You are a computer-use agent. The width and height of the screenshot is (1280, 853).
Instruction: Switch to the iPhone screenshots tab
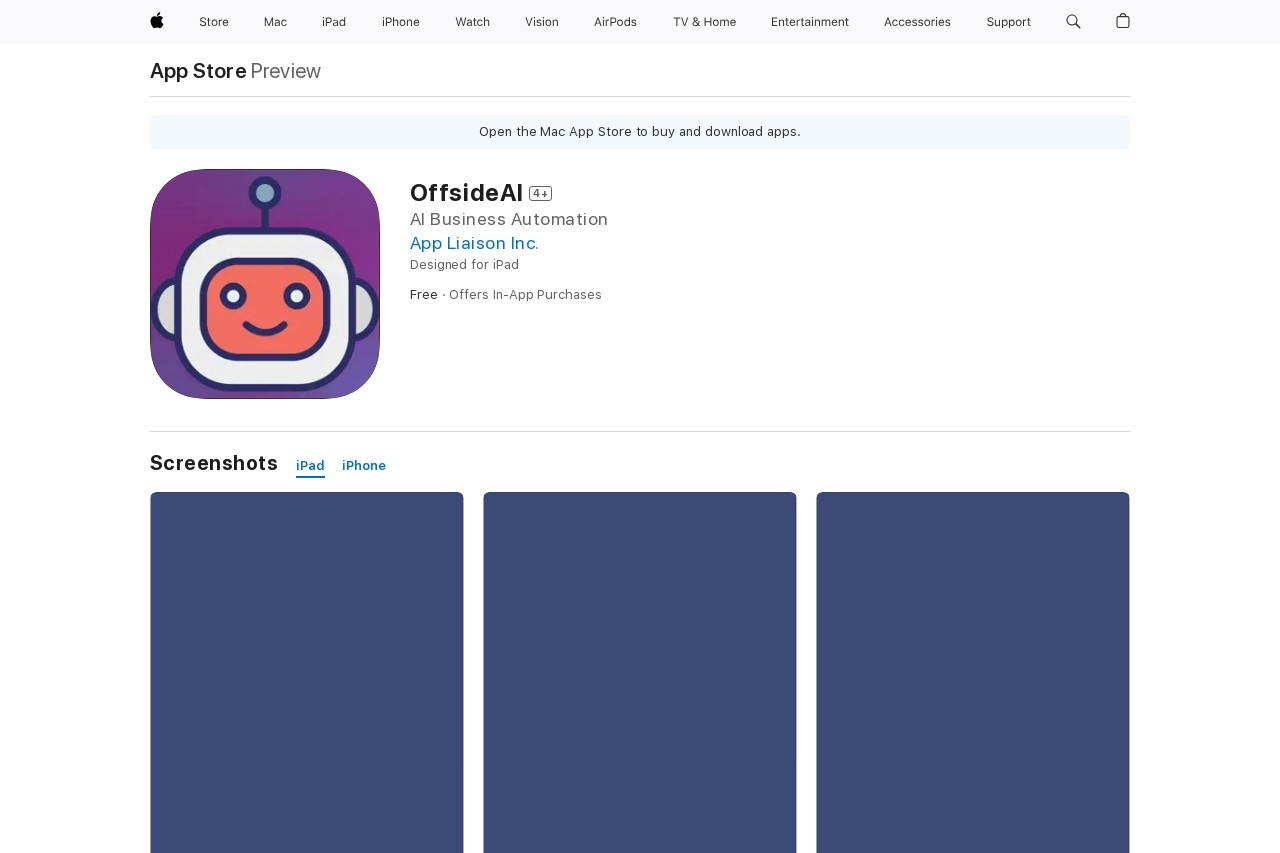coord(364,466)
